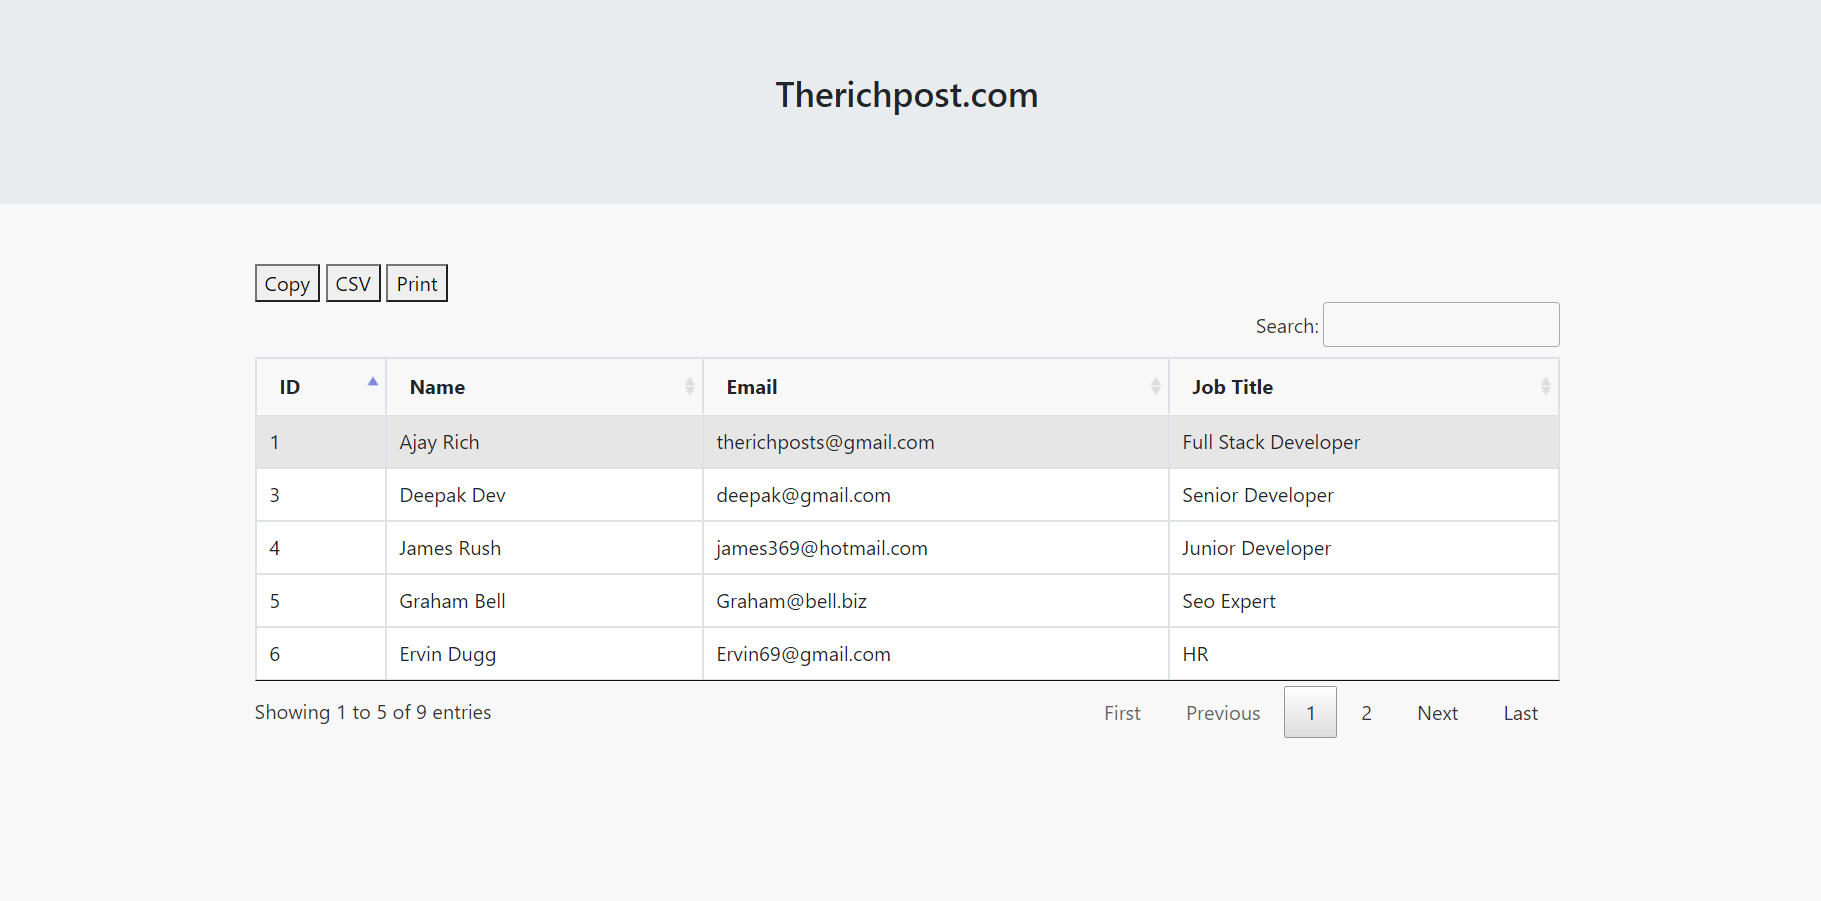Click the Ervin Dugg email cell

click(x=803, y=653)
